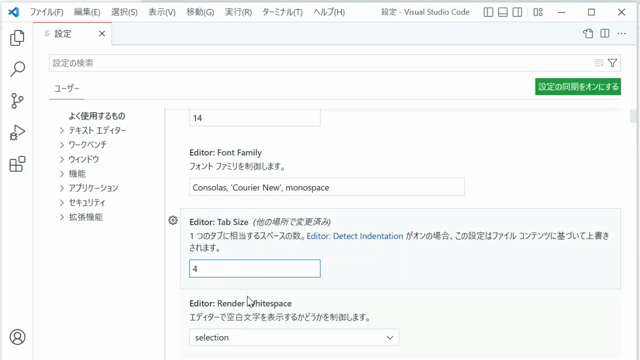640x360 pixels.
Task: Open the Extensions view
Action: coord(17,164)
